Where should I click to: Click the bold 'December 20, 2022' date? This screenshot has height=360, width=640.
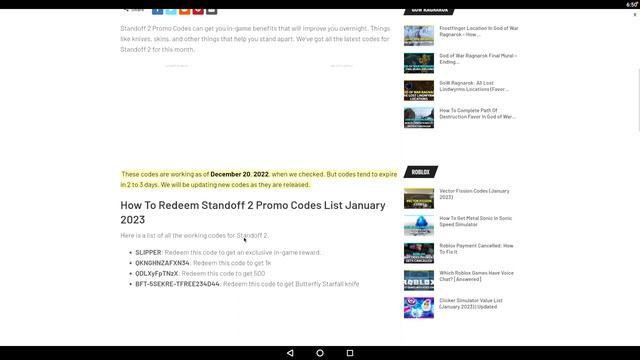[240, 174]
